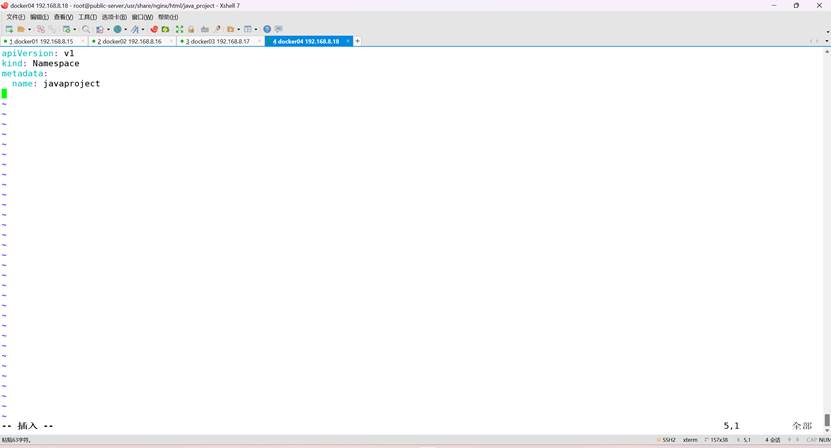Click the Compose pane icon
Viewport: 831px width, 448px height.
(x=100, y=29)
